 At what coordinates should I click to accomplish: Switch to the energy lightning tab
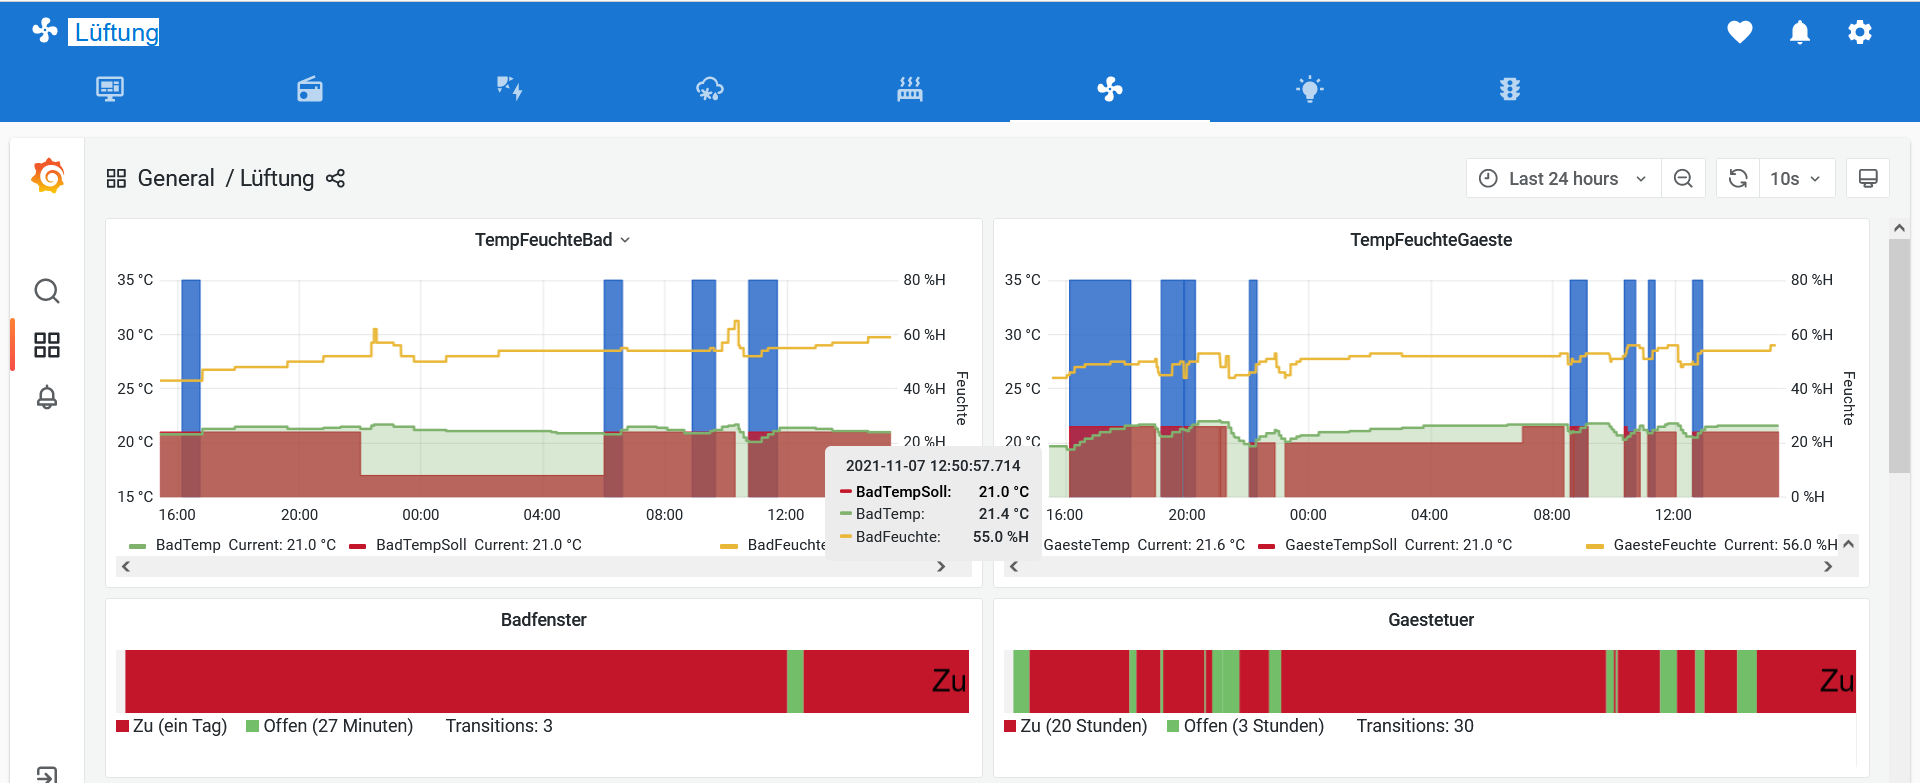pos(510,89)
